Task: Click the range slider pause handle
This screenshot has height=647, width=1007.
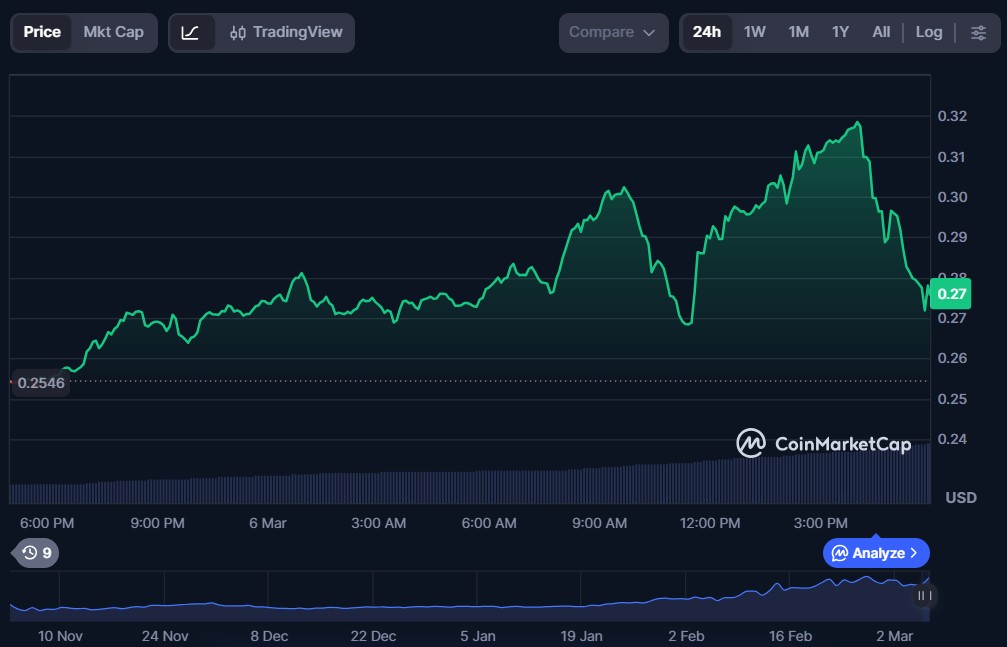Action: [924, 596]
